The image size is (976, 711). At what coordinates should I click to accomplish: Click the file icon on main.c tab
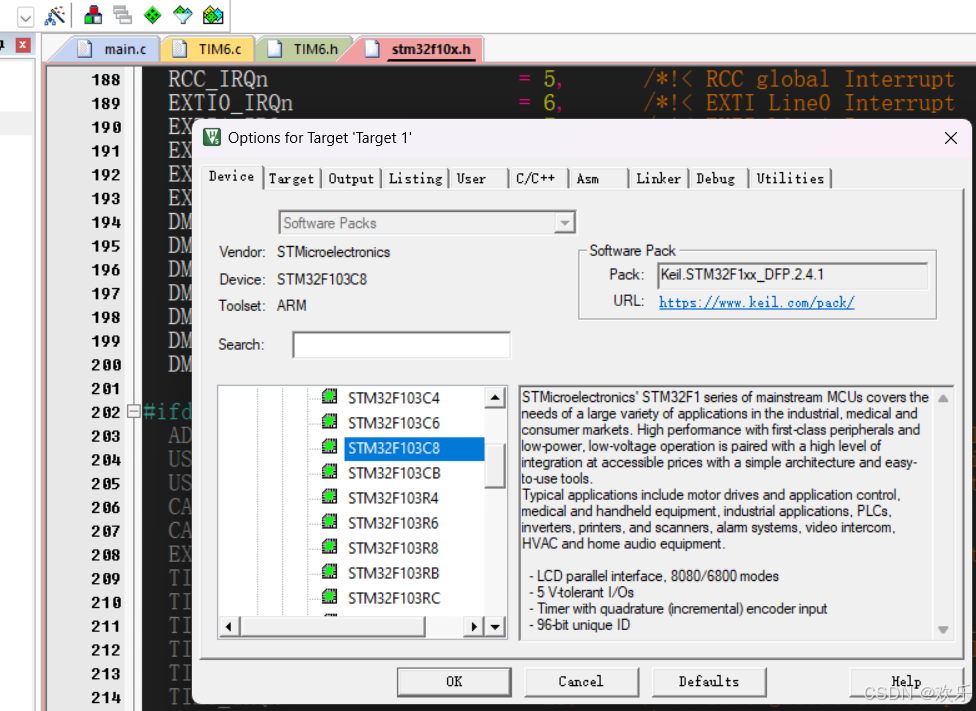(x=85, y=49)
